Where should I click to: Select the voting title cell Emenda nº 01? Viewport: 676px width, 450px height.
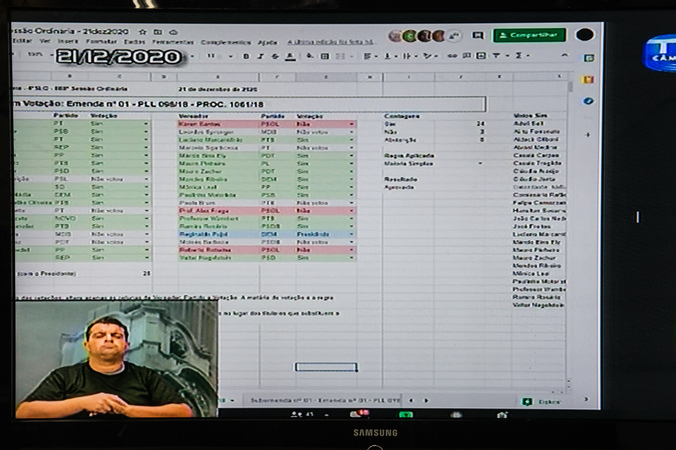click(249, 104)
